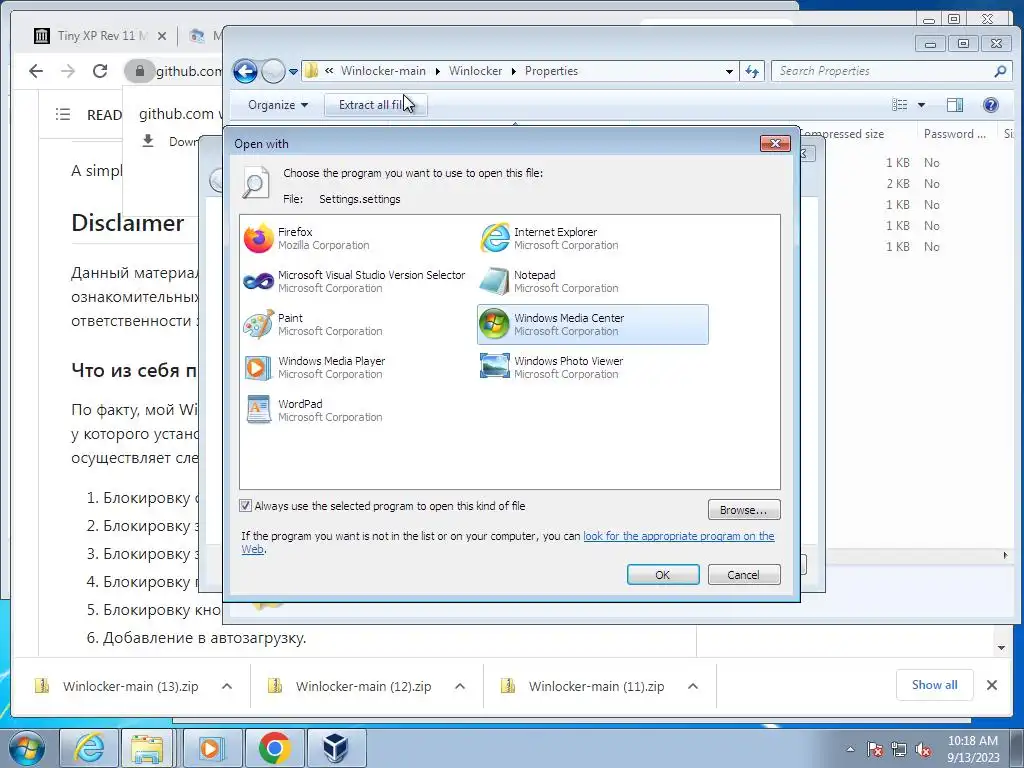Screen dimensions: 1024x768
Task: Choose Windows Media Center entry
Action: tap(592, 325)
